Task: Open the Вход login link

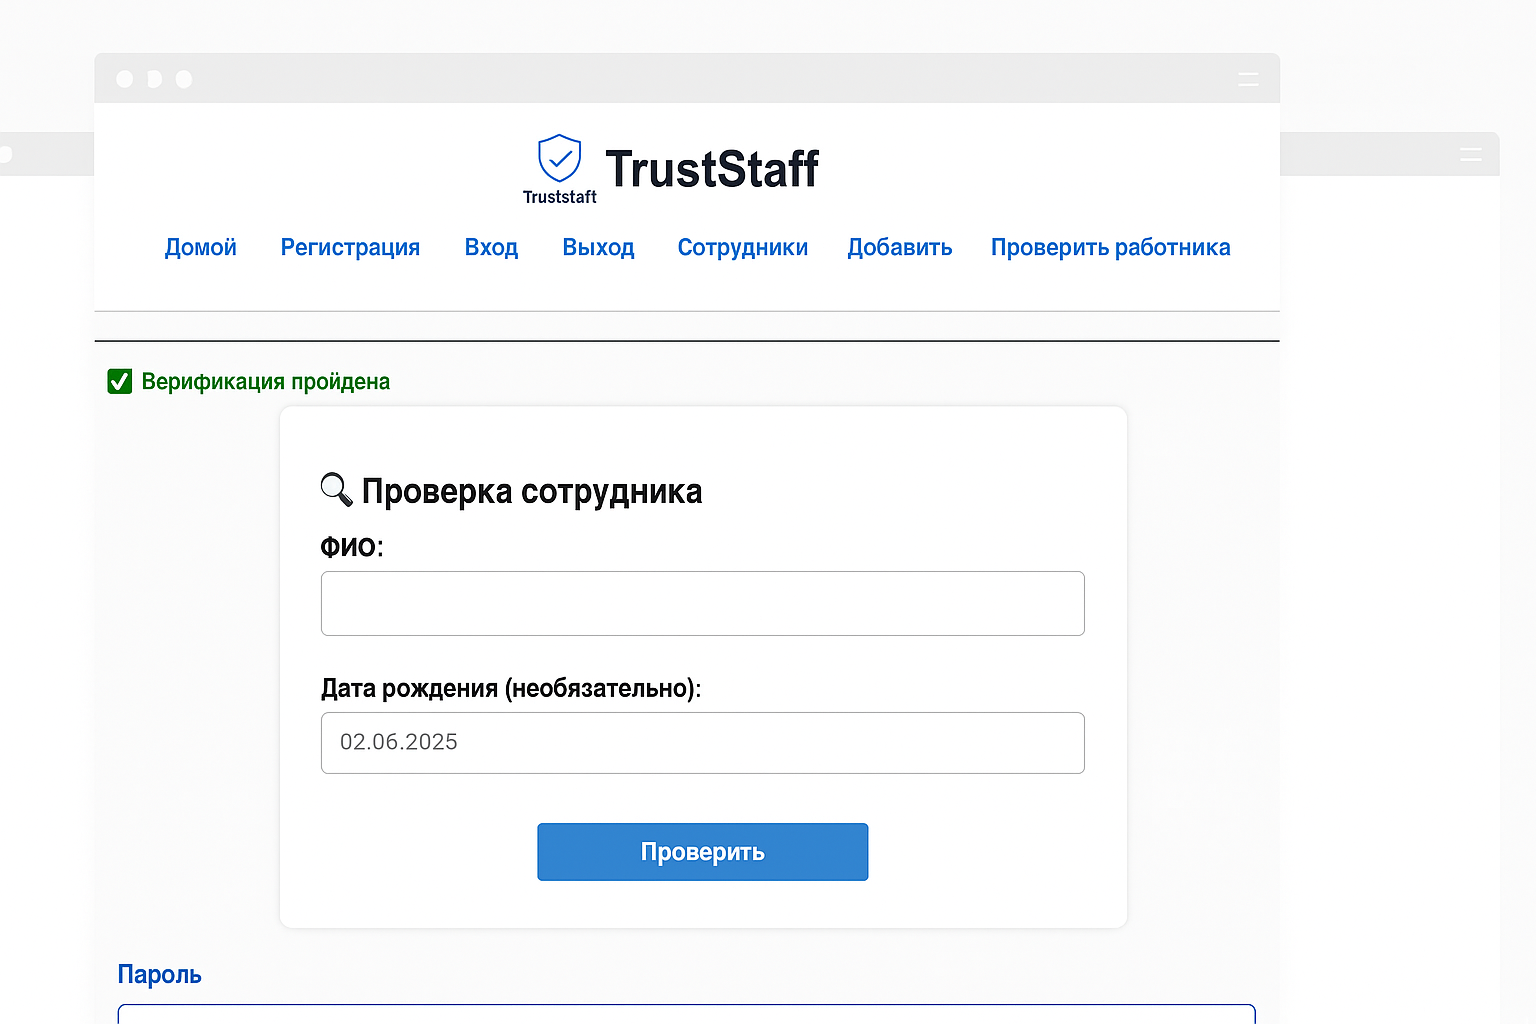Action: [x=491, y=247]
